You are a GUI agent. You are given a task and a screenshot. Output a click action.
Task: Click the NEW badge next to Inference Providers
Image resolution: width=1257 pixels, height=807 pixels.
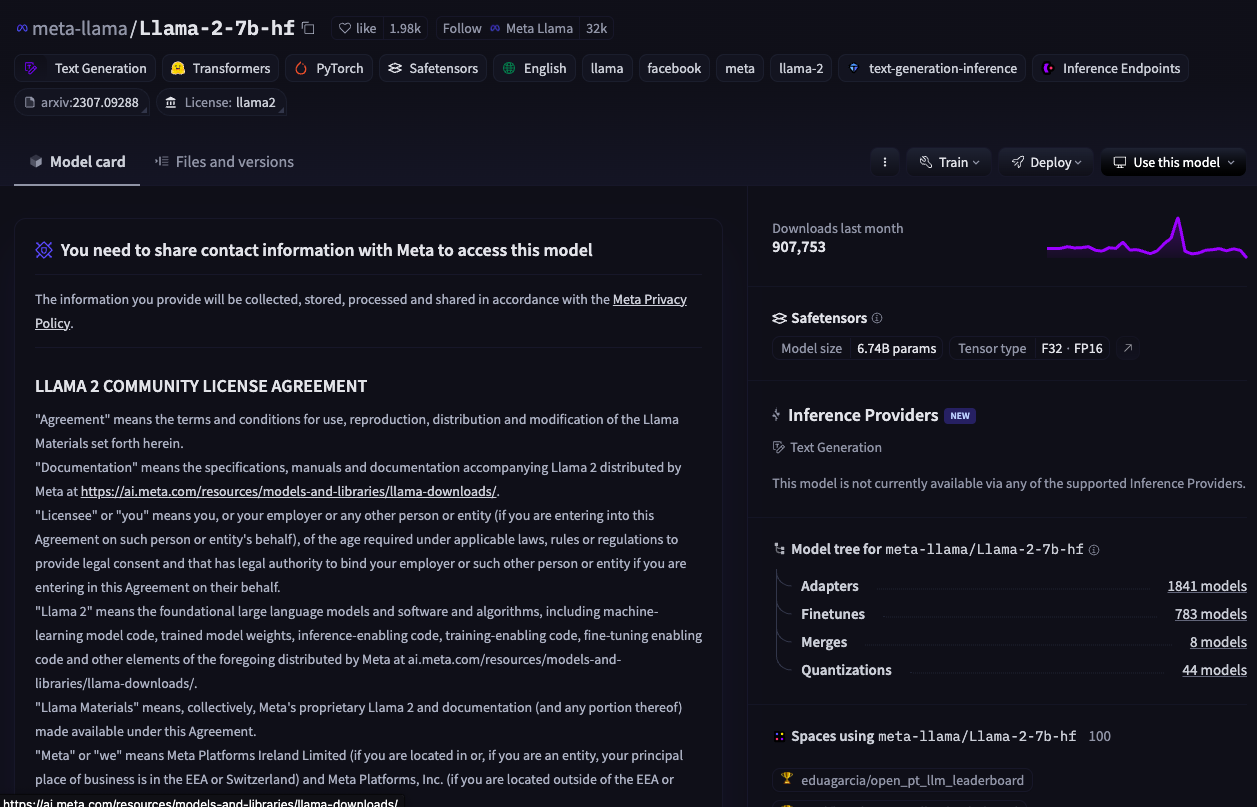coord(960,416)
